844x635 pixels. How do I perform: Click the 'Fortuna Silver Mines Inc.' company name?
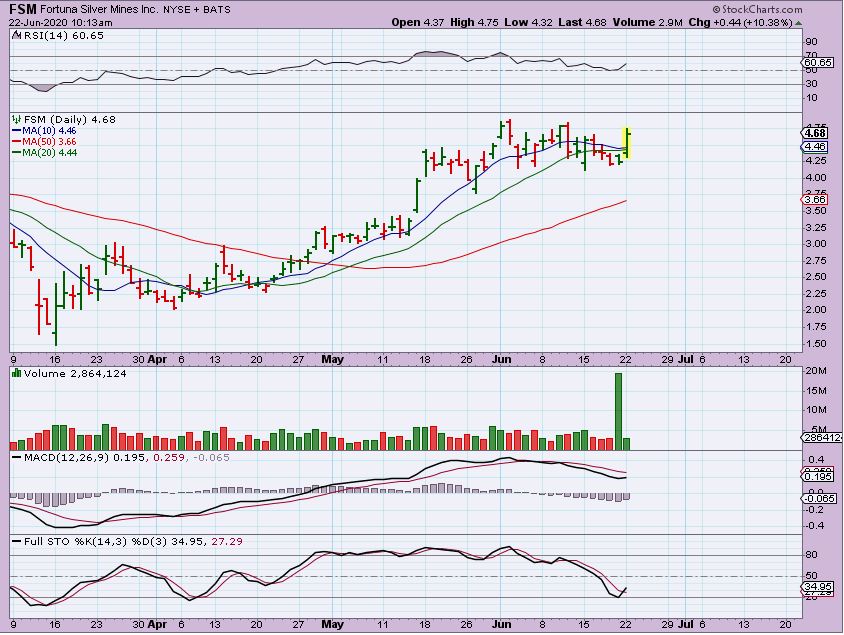100,10
